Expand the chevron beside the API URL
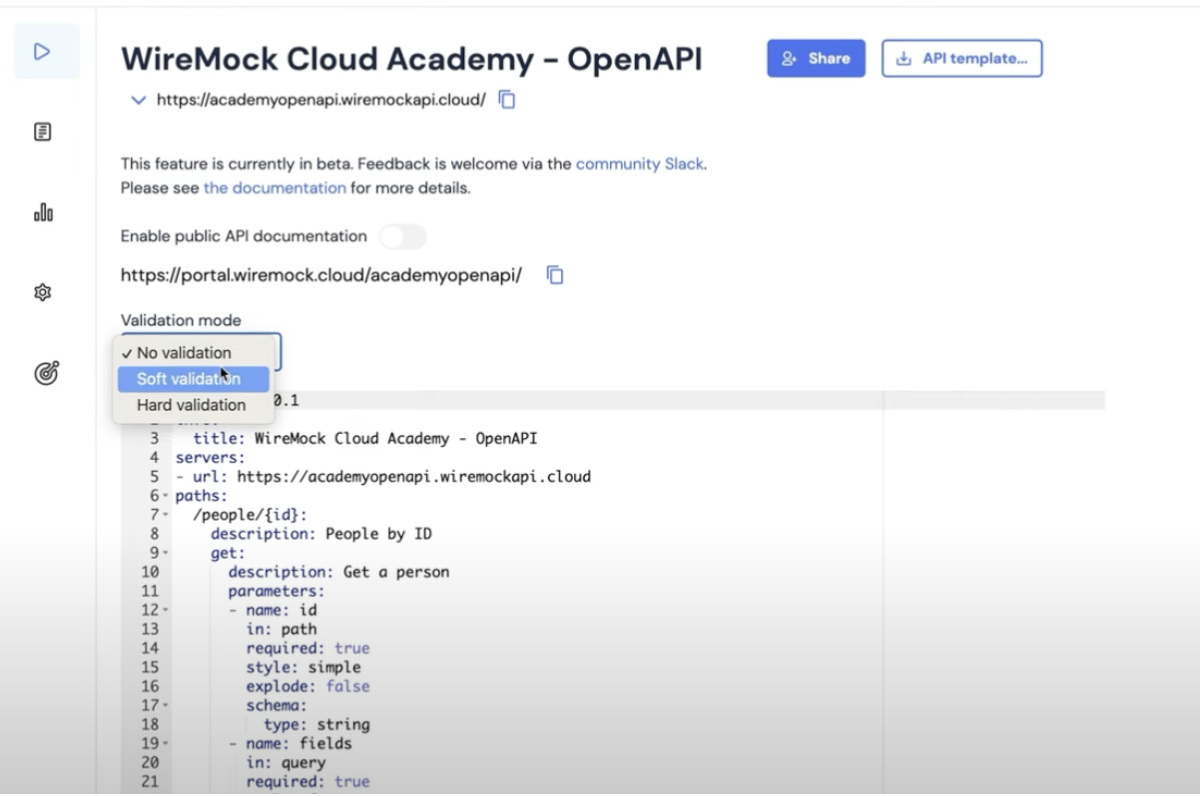The image size is (1202, 796). tap(139, 100)
